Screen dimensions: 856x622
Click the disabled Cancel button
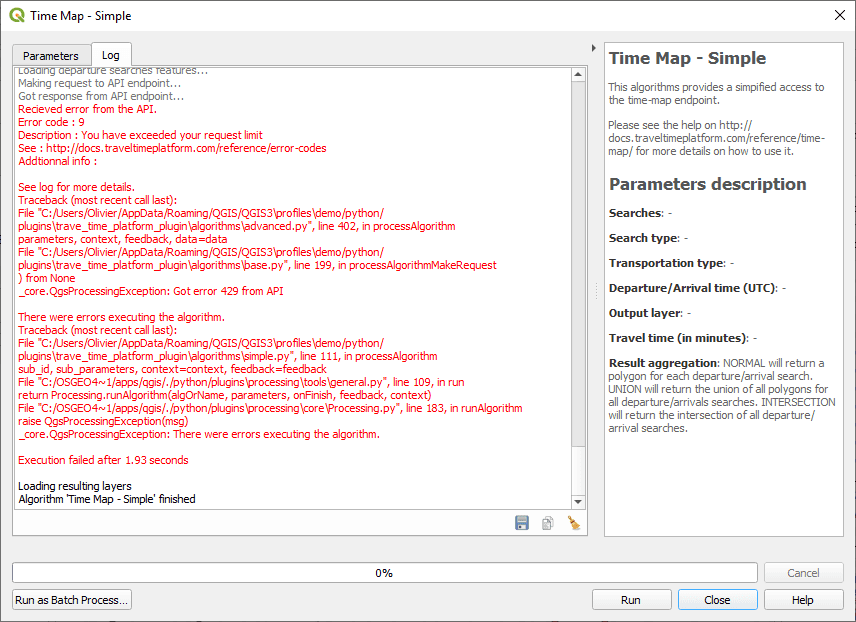[x=803, y=572]
